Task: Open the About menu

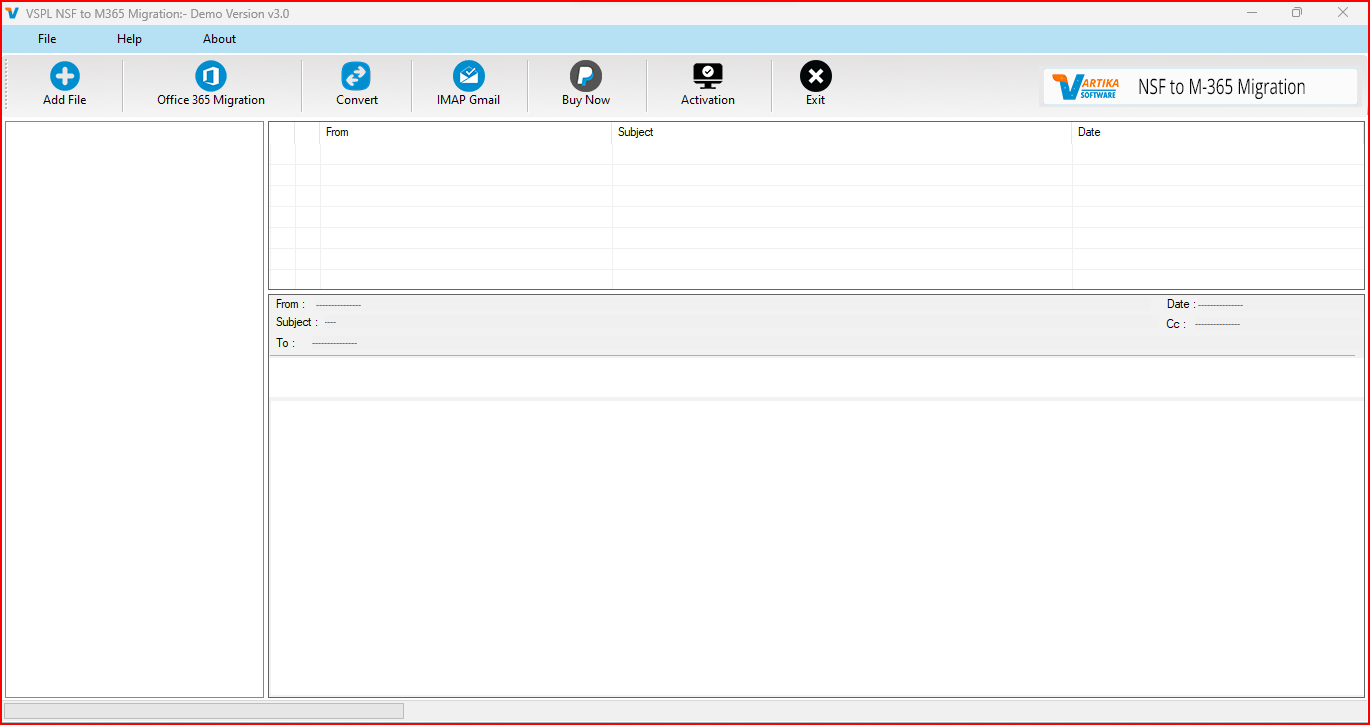Action: (219, 39)
